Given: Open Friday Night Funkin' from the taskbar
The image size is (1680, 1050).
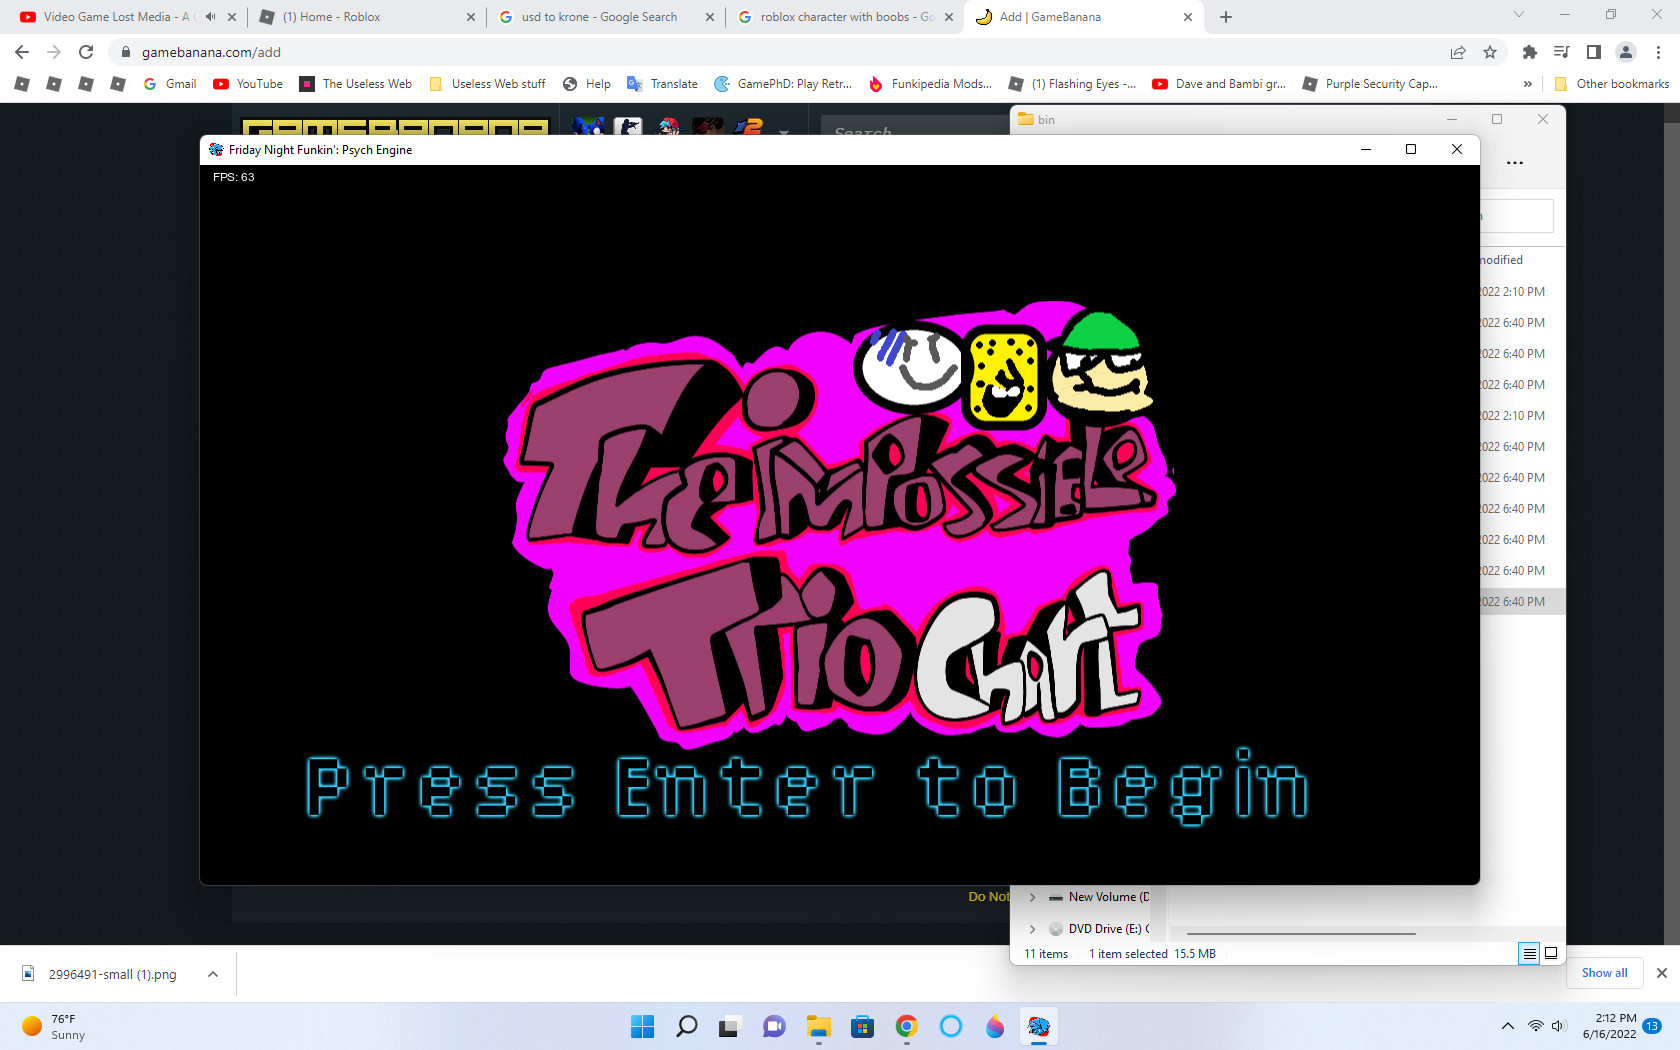Looking at the screenshot, I should 1039,1027.
